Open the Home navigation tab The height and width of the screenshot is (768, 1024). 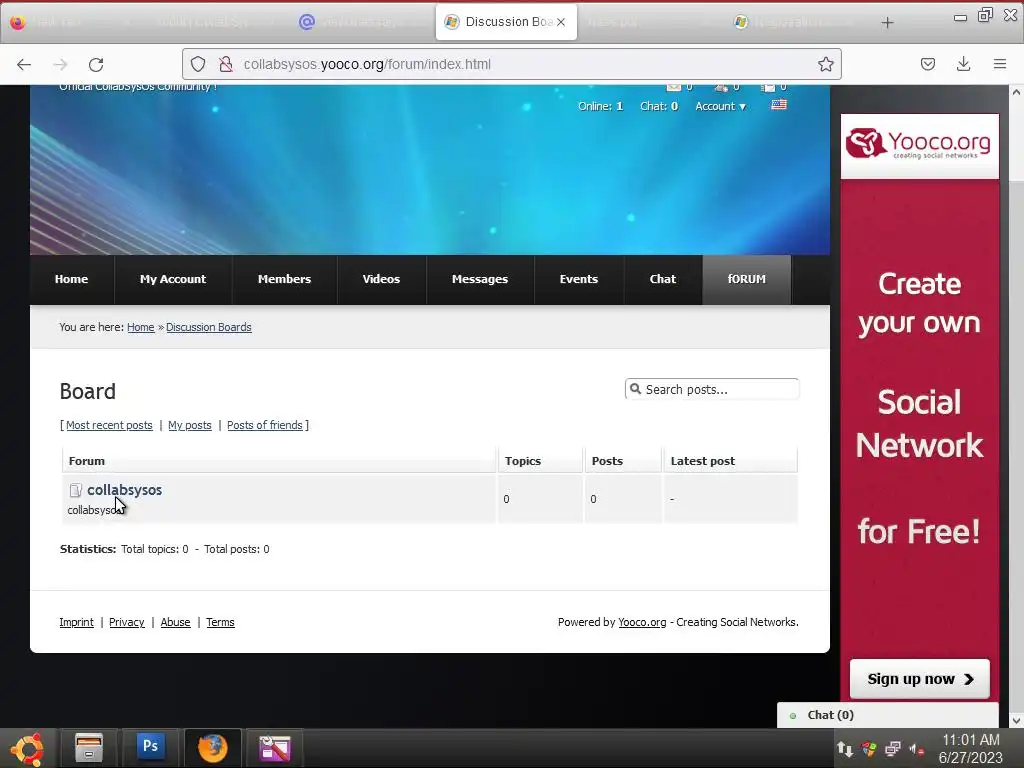click(x=71, y=279)
